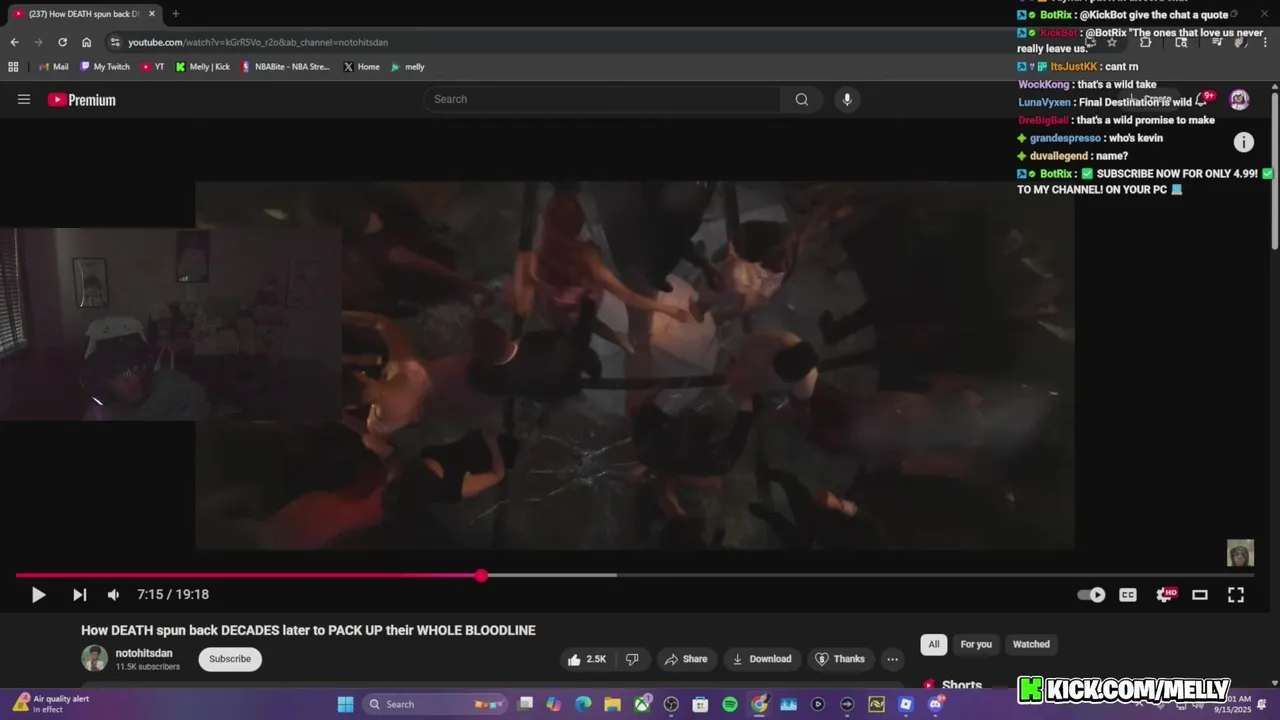Open notohitsdan channel avatar
Image resolution: width=1280 pixels, height=720 pixels.
(x=94, y=658)
